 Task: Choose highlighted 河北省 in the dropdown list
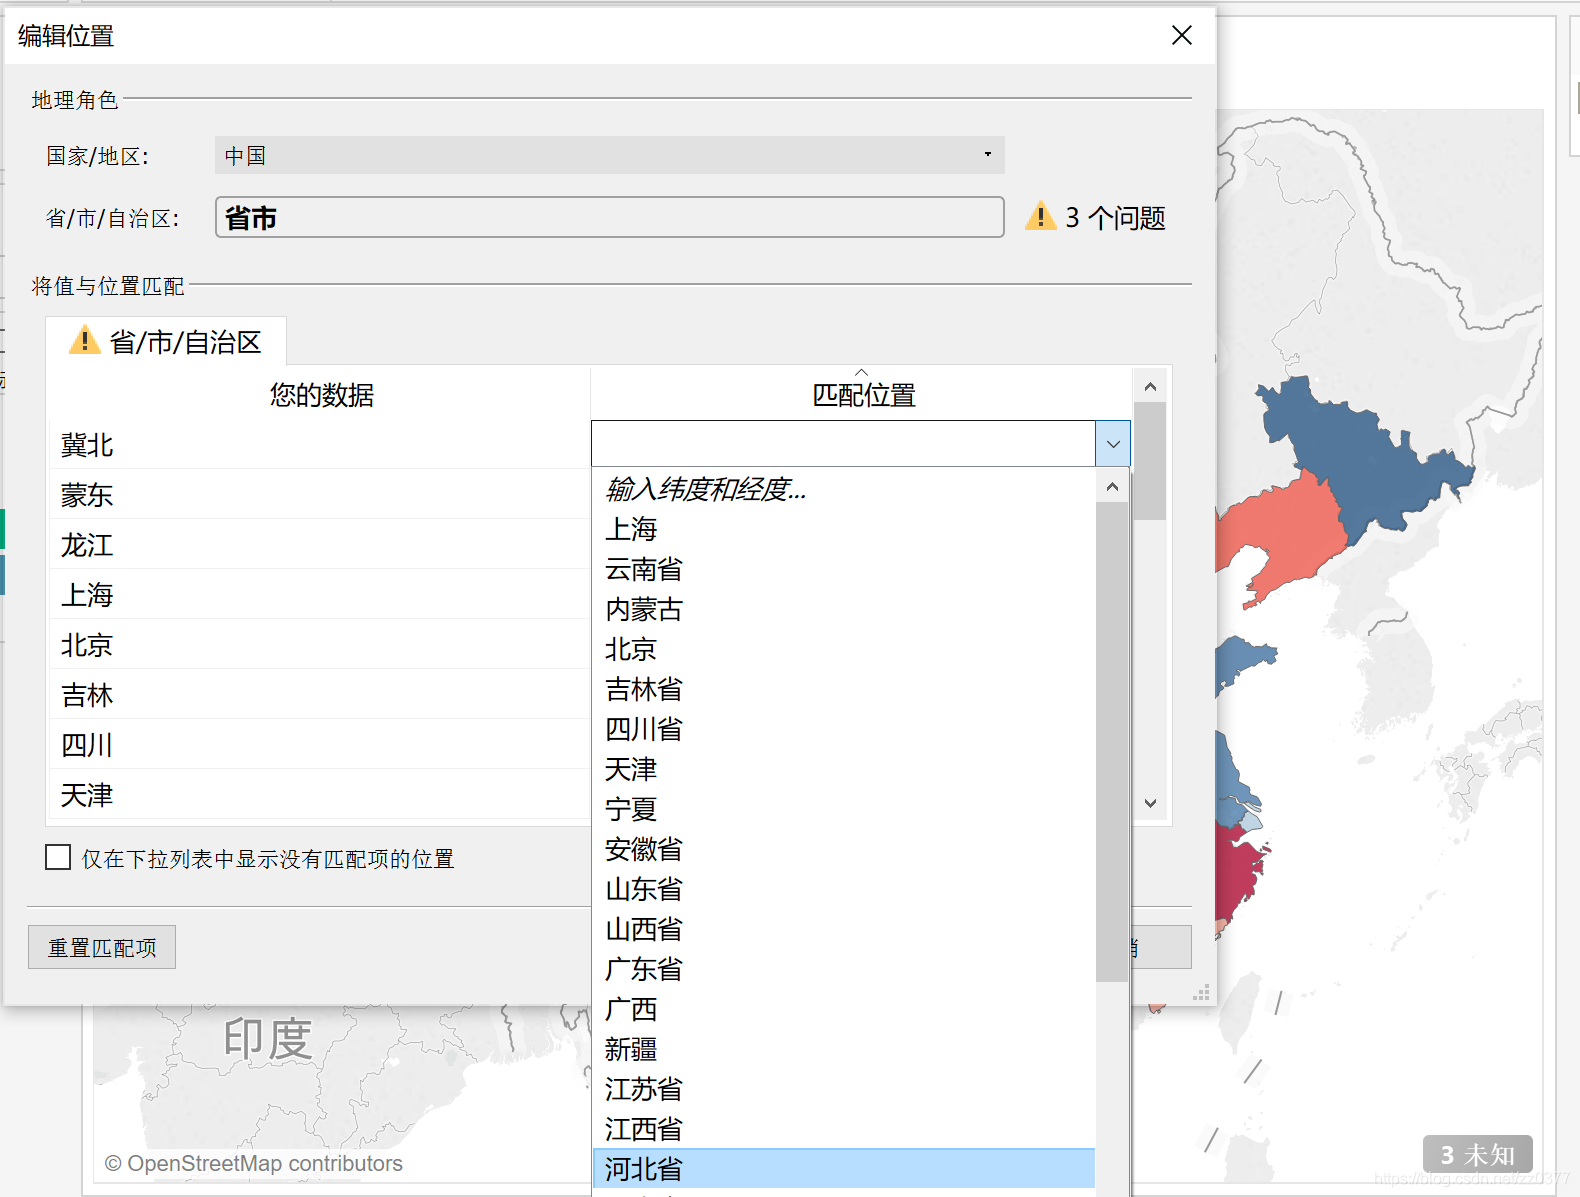point(844,1169)
